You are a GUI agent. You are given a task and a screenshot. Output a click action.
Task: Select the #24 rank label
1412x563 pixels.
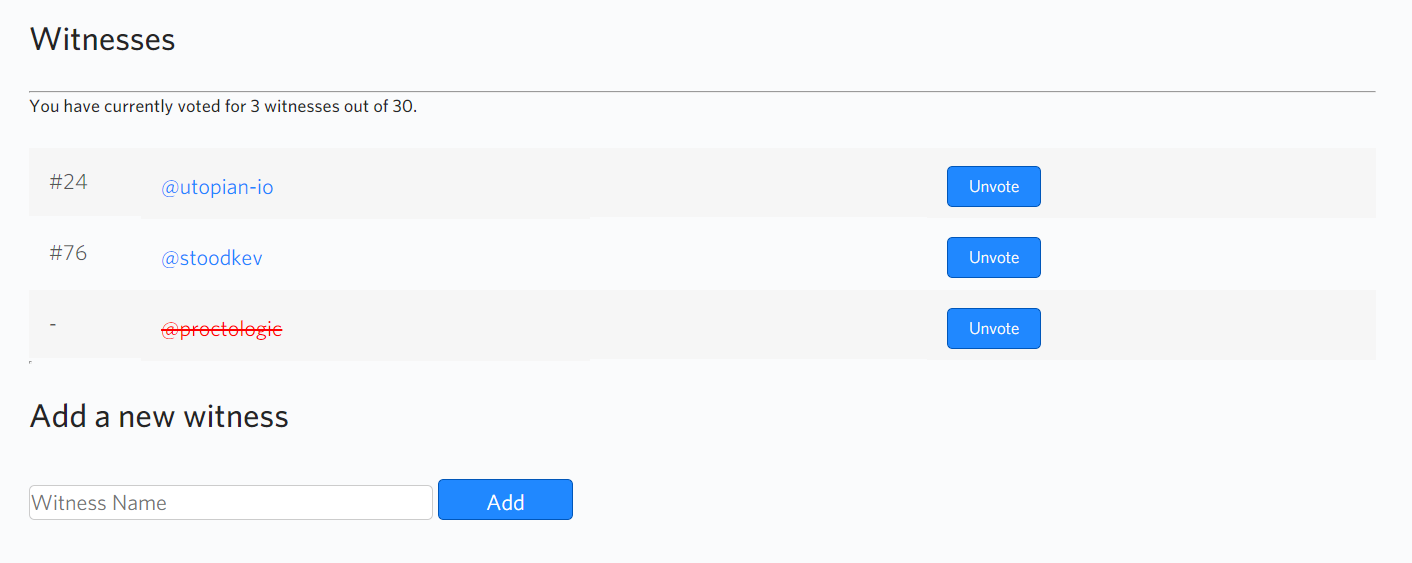(x=68, y=182)
